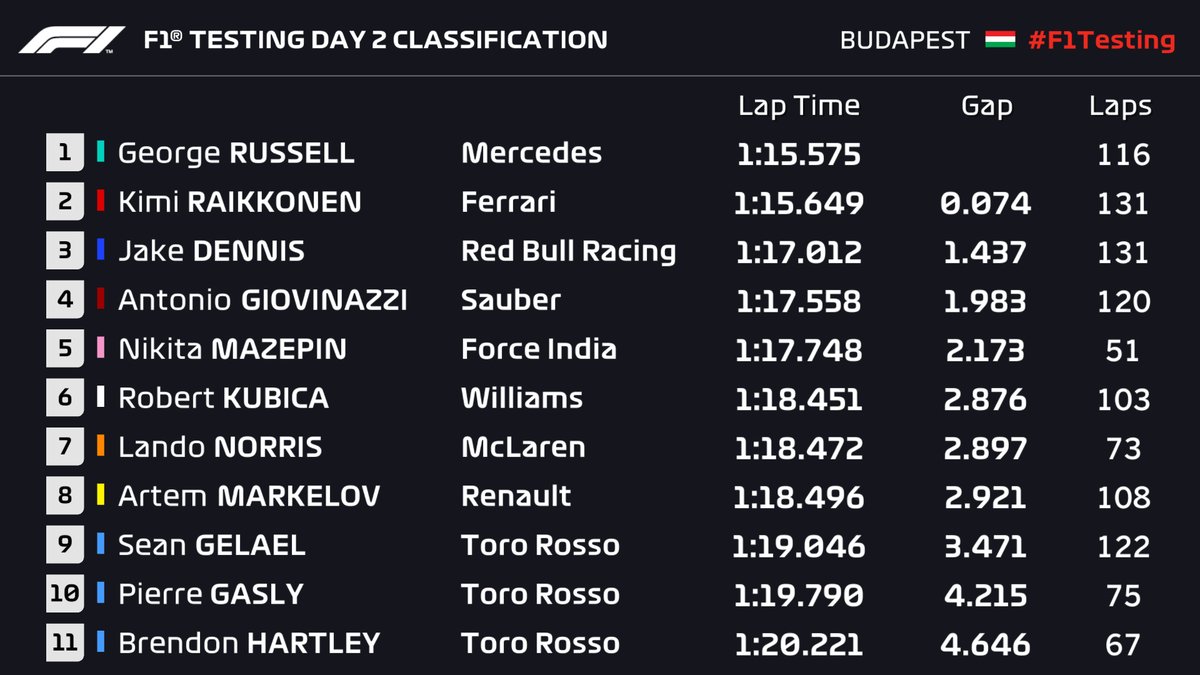Click the position 10 number badge
The width and height of the screenshot is (1200, 675).
click(x=64, y=594)
